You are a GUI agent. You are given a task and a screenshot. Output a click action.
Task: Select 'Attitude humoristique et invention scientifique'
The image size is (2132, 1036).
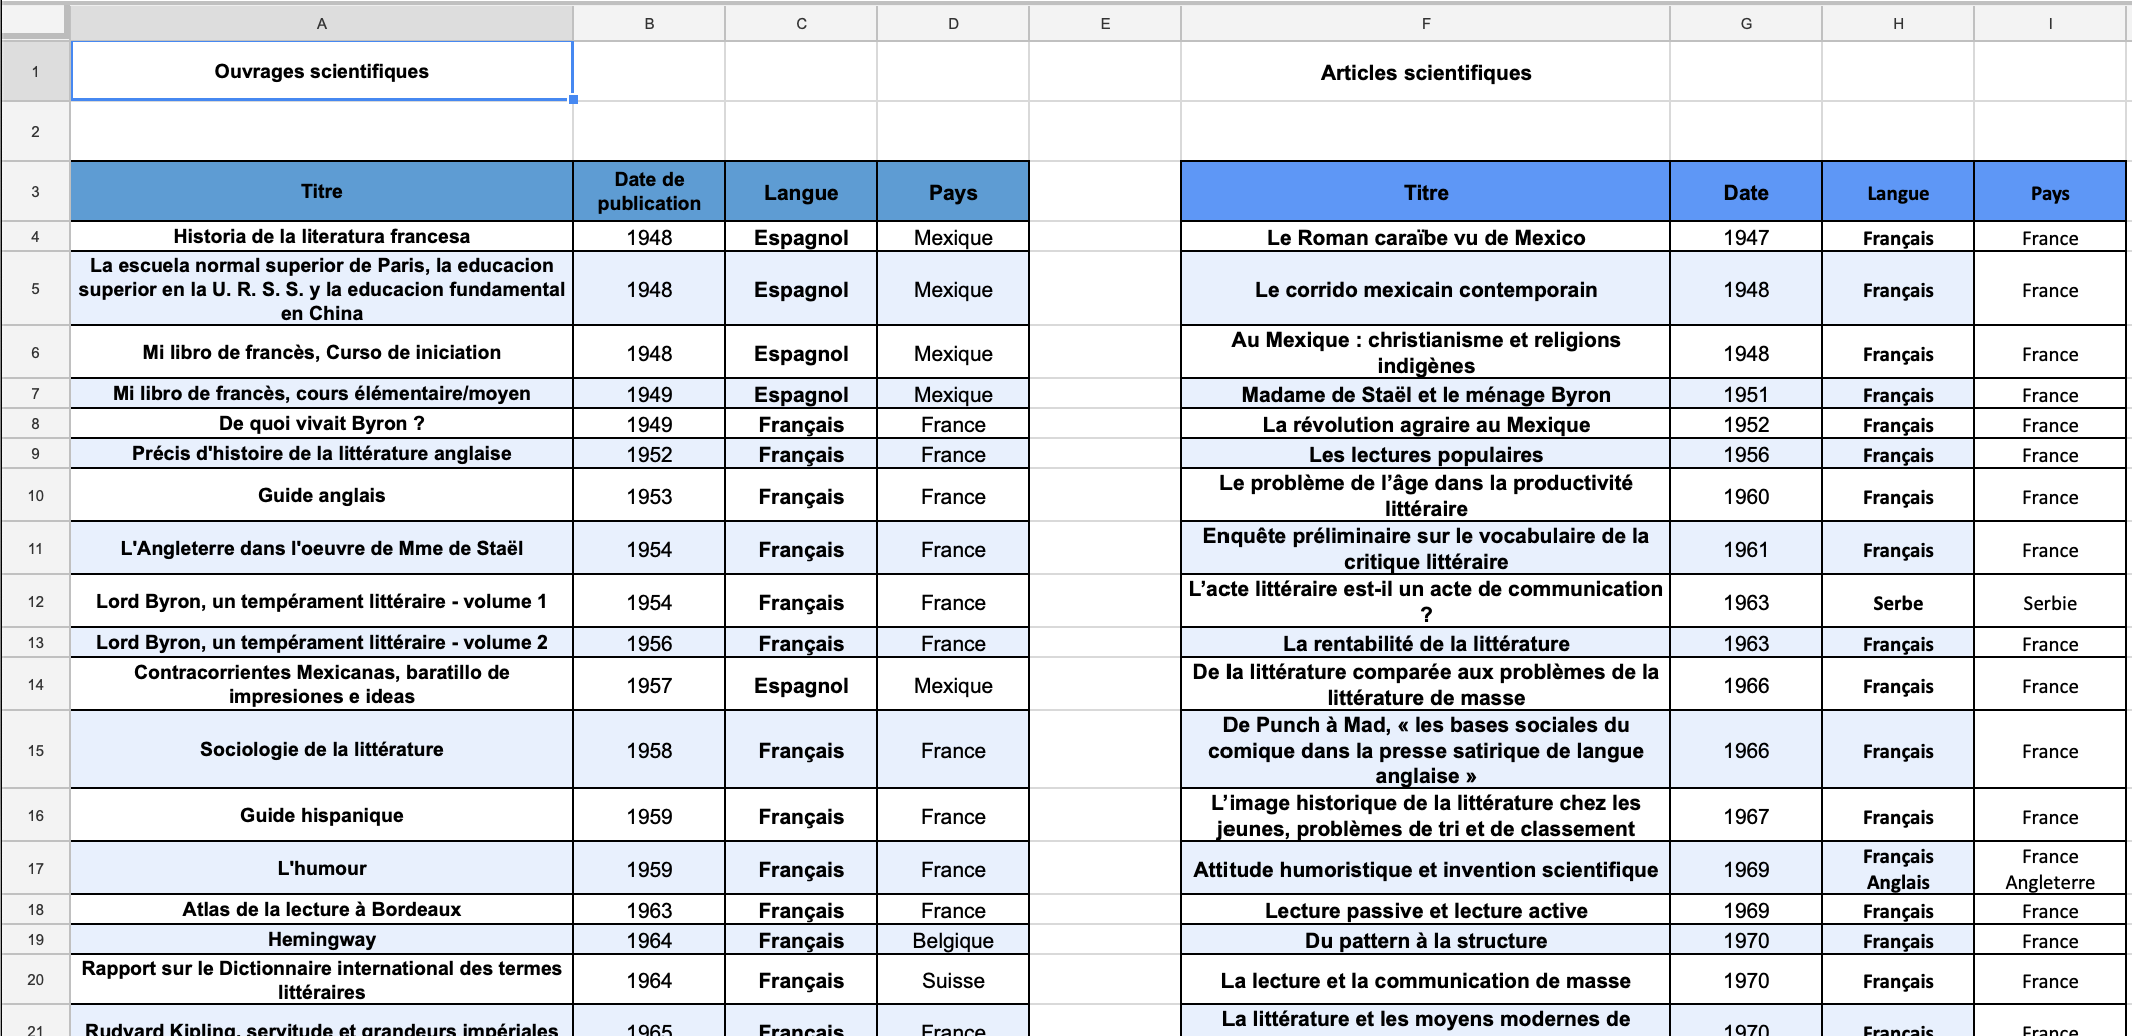click(1425, 869)
